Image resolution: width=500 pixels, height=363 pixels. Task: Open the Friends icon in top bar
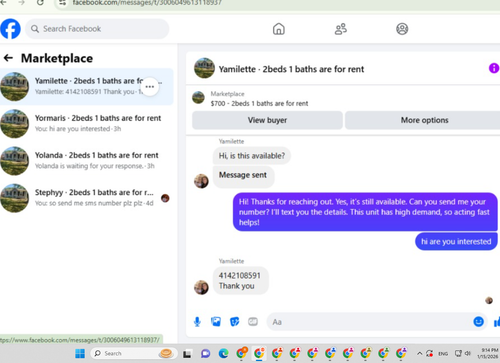coord(340,29)
